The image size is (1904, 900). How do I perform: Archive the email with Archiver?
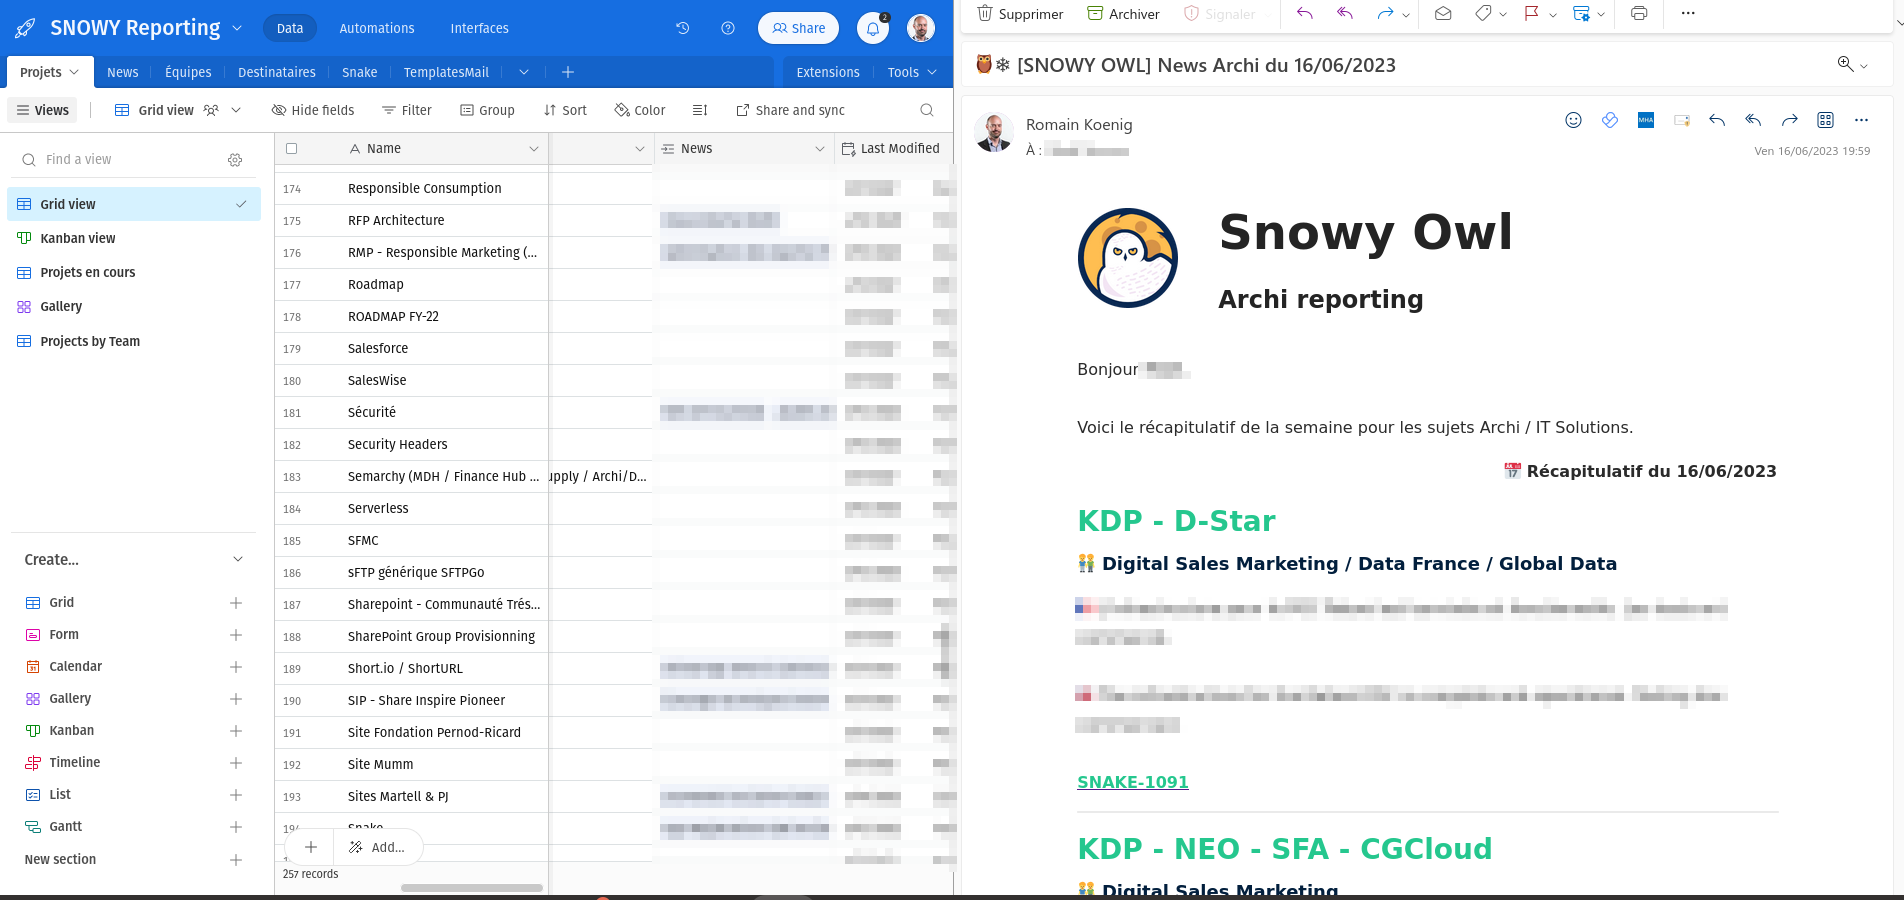(1124, 14)
